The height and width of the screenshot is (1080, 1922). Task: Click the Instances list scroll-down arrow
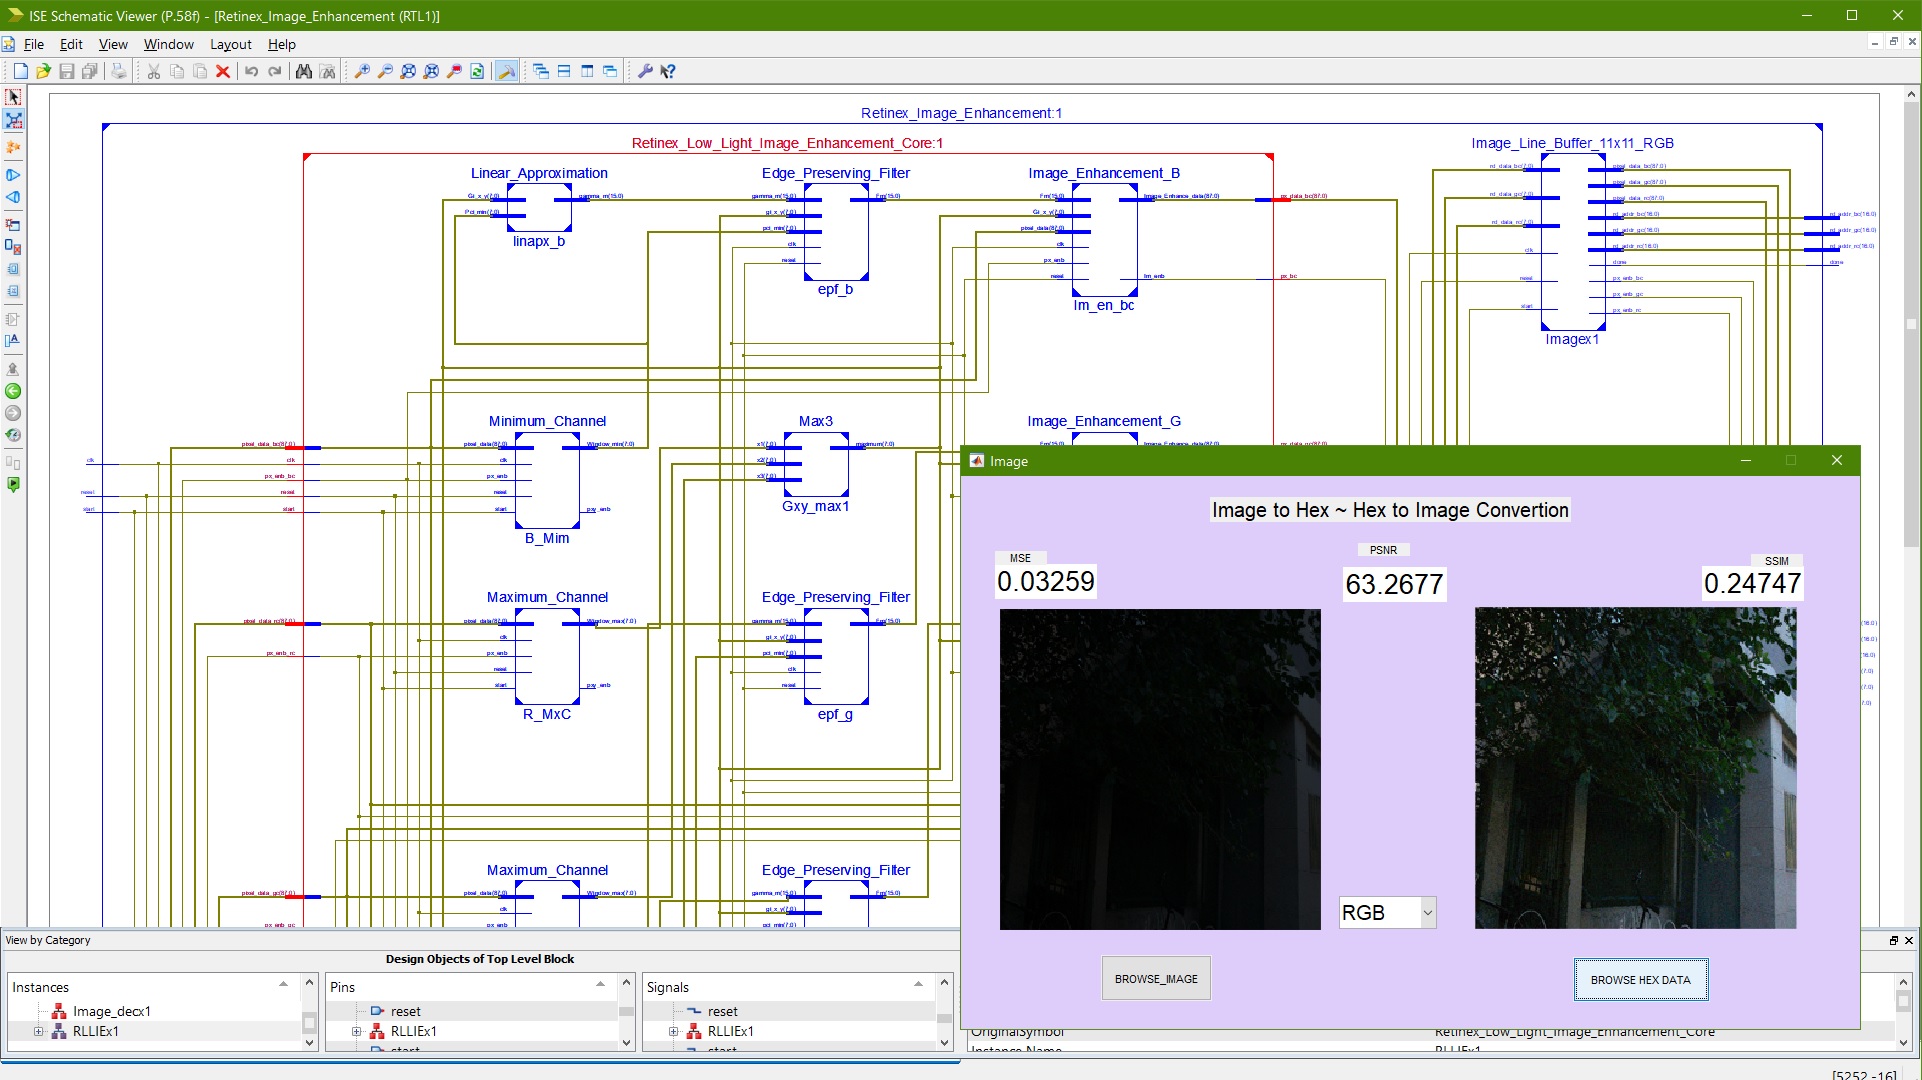click(x=309, y=1043)
